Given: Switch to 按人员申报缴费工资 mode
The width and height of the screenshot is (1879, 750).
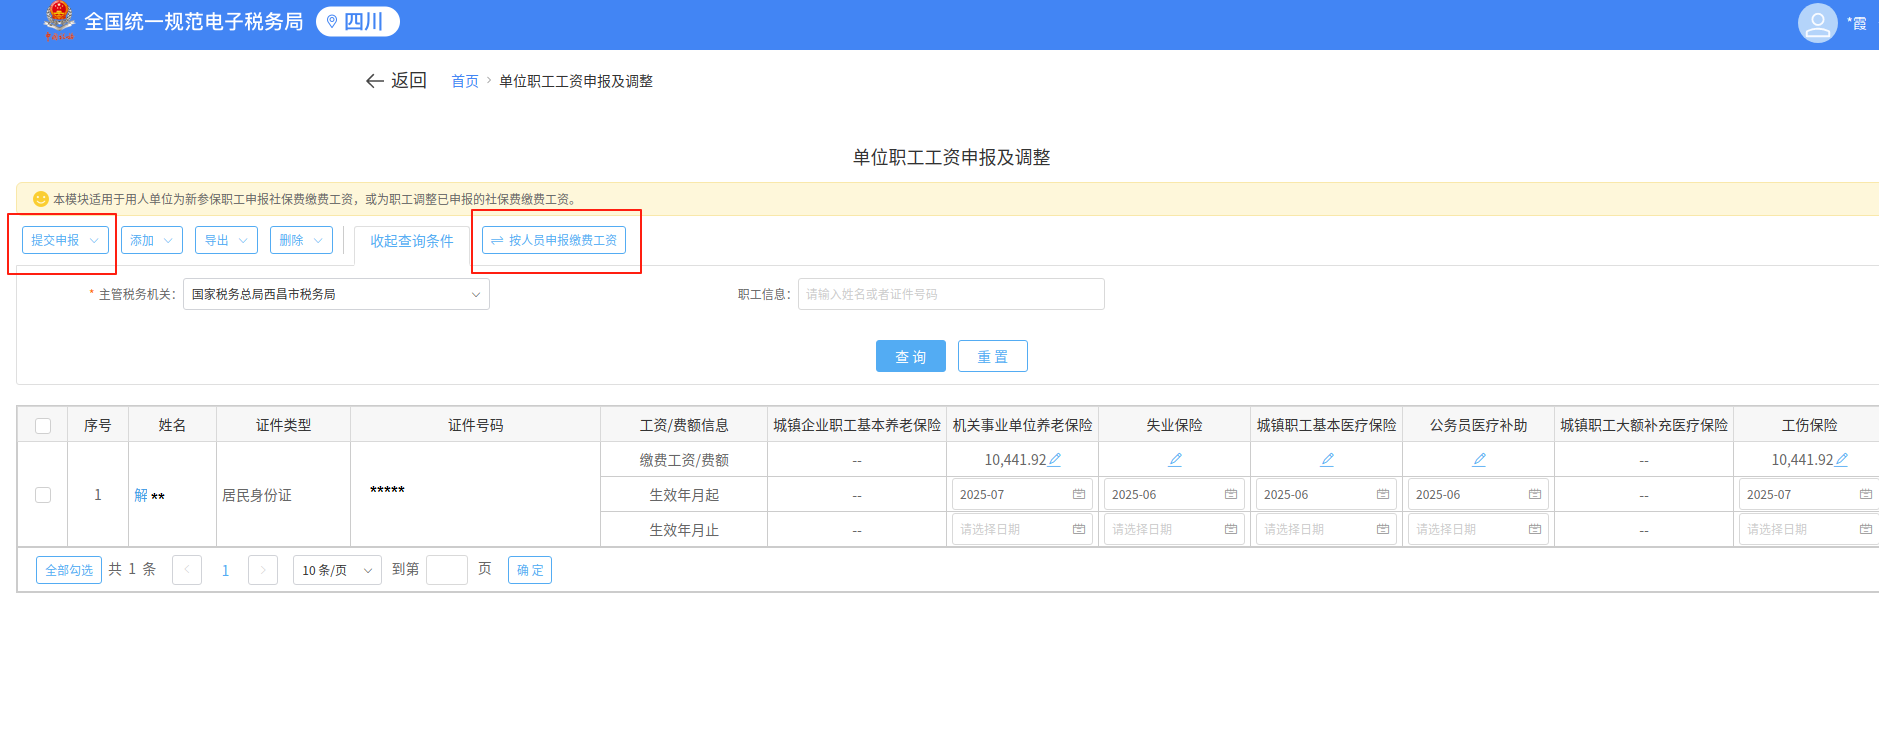Looking at the screenshot, I should [554, 240].
